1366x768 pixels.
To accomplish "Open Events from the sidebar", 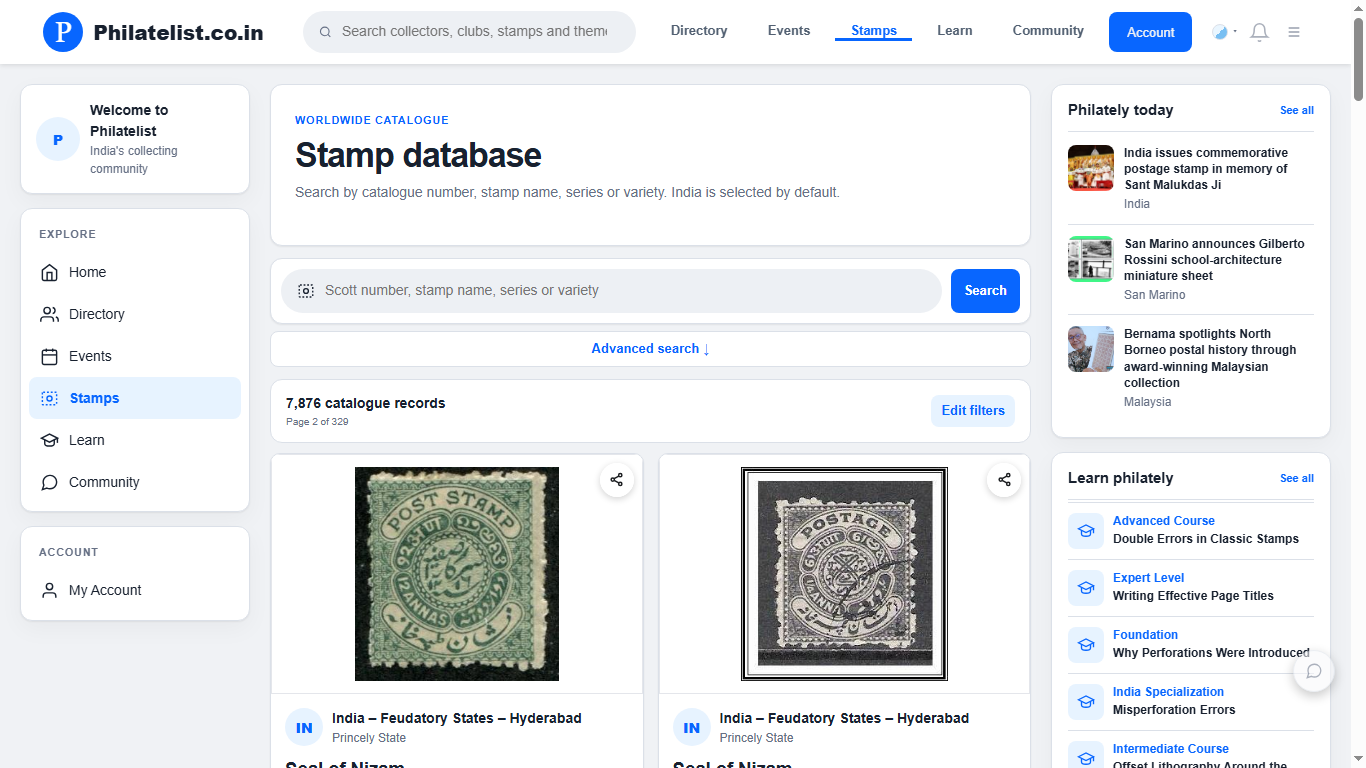I will (x=135, y=356).
